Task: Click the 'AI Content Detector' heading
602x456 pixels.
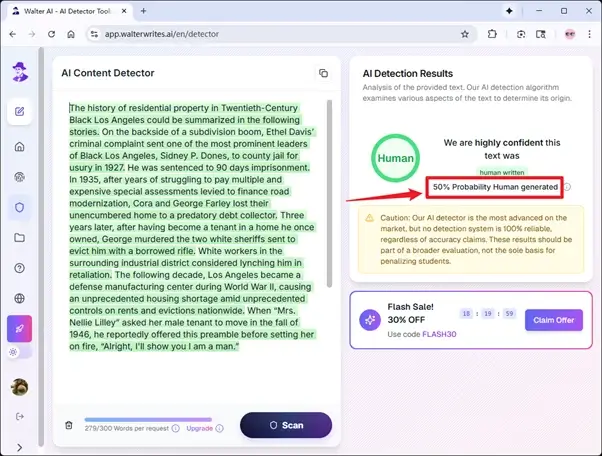Action: point(108,73)
